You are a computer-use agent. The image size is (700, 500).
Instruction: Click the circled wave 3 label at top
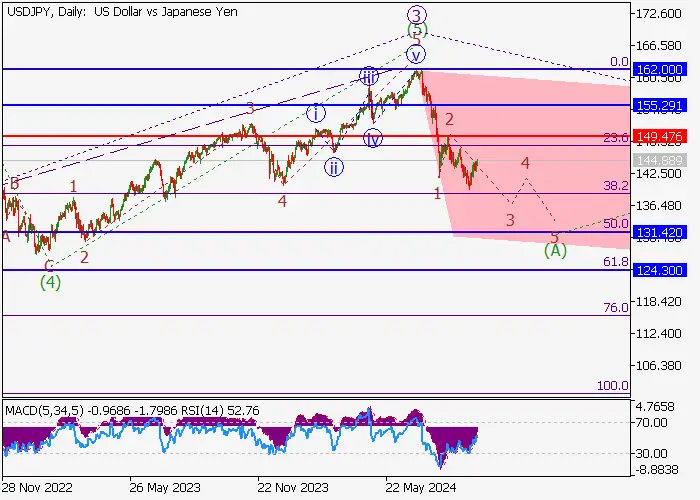click(x=417, y=16)
